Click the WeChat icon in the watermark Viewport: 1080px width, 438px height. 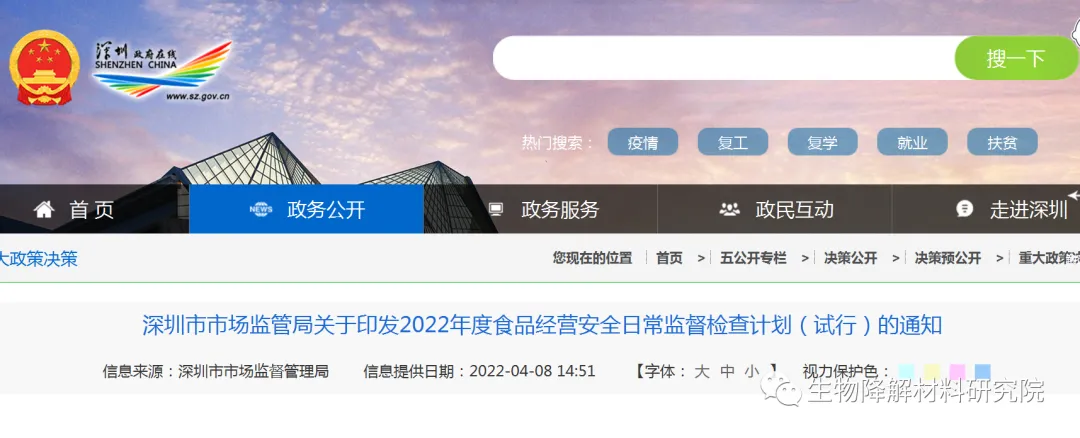[x=780, y=390]
